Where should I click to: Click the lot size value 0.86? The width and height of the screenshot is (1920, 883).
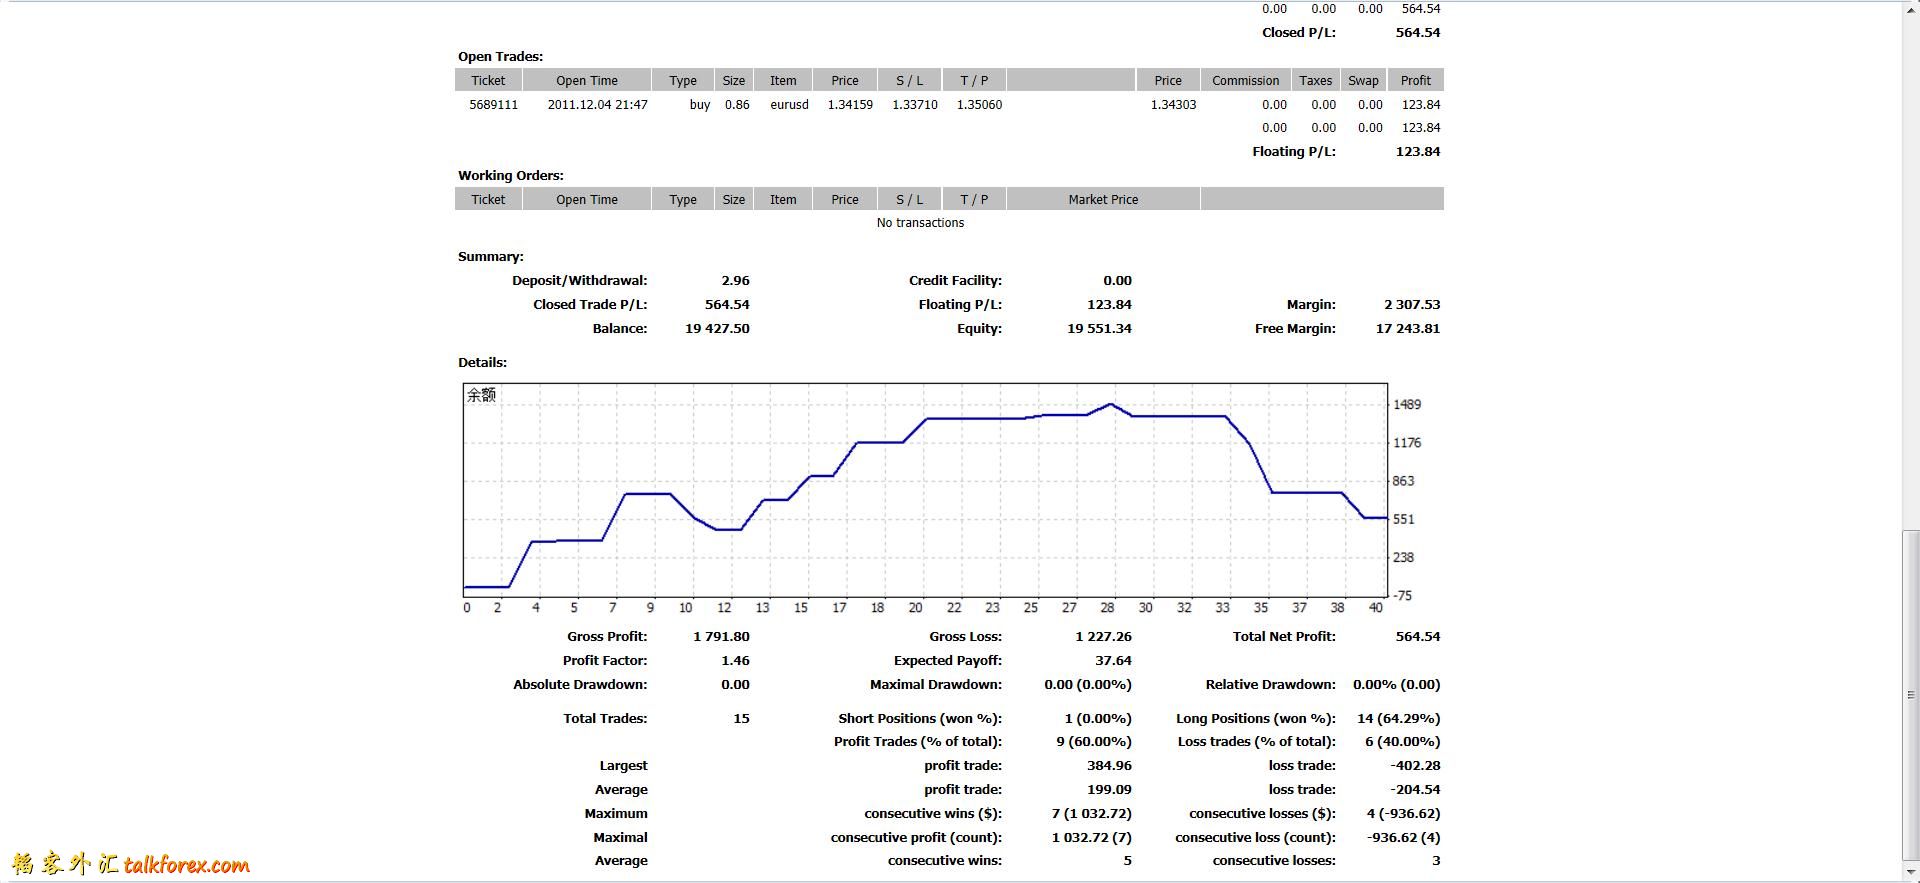coord(737,104)
